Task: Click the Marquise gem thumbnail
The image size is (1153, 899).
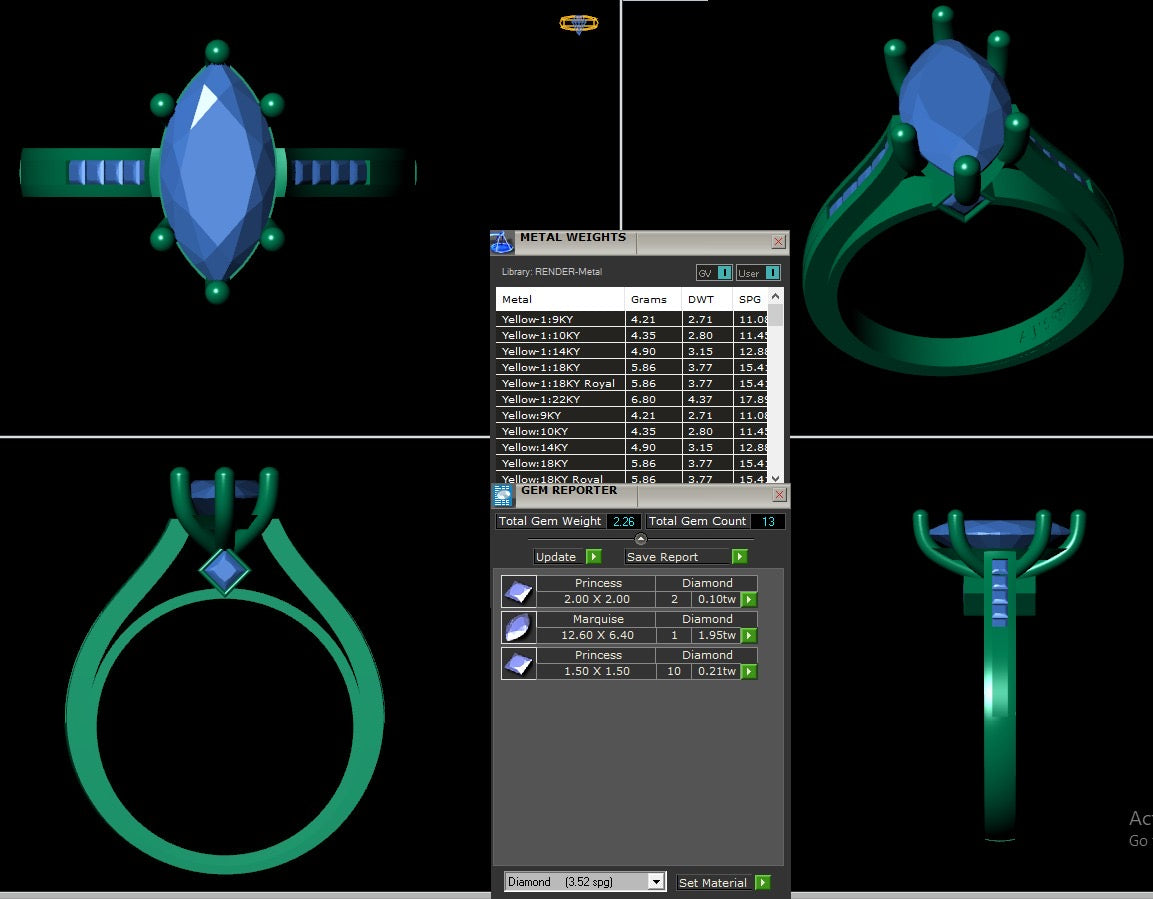Action: [x=518, y=628]
